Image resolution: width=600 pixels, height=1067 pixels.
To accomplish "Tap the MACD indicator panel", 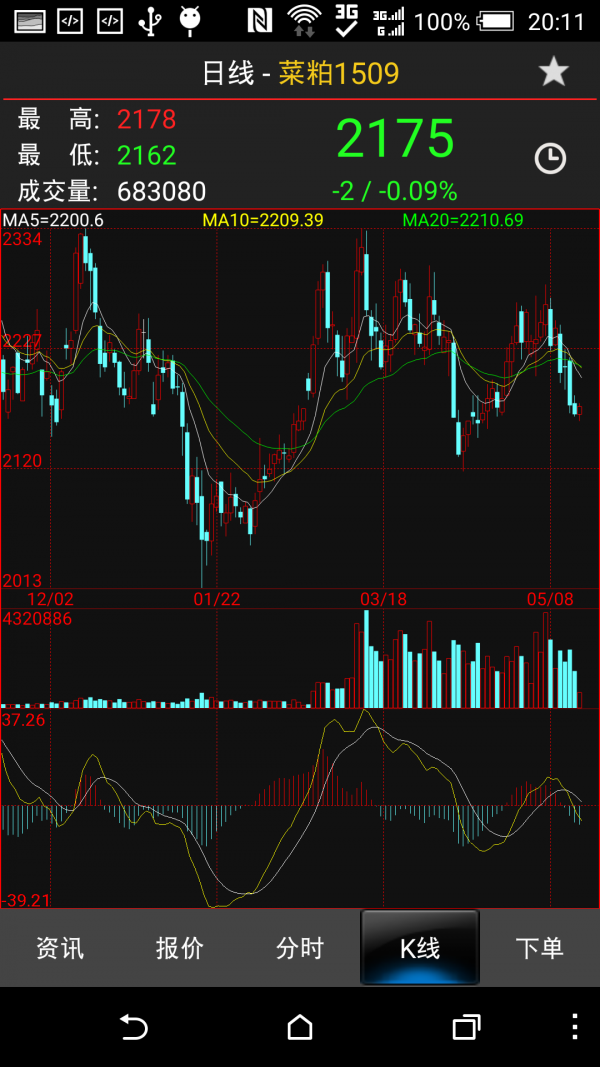I will click(x=300, y=809).
